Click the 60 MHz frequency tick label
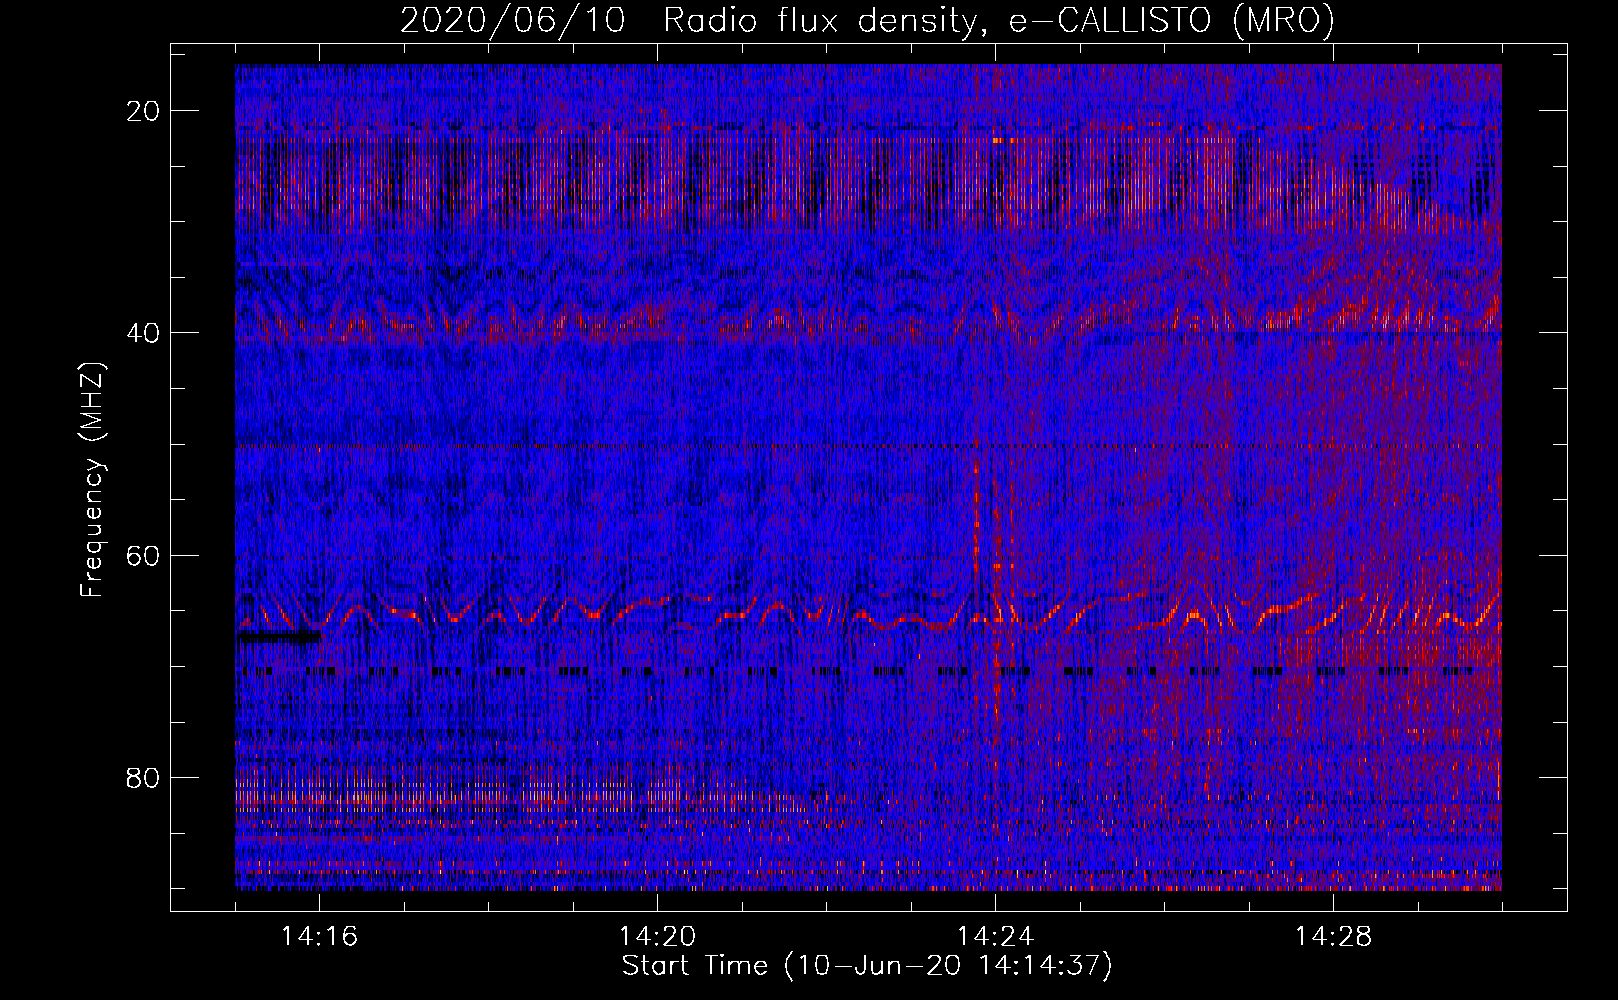The image size is (1618, 1000). tap(143, 555)
